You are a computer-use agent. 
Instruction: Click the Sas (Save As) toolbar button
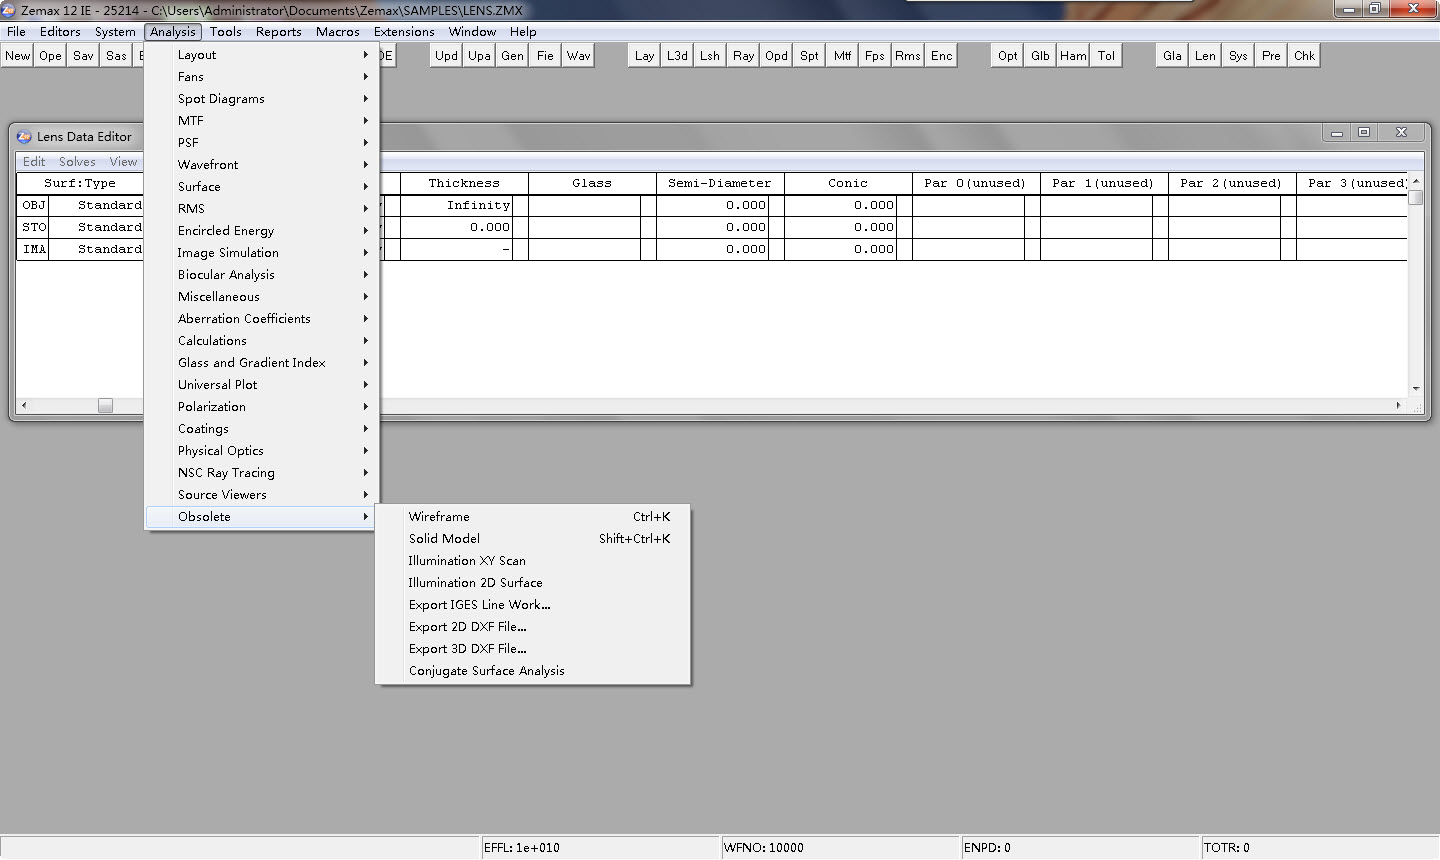tap(117, 56)
